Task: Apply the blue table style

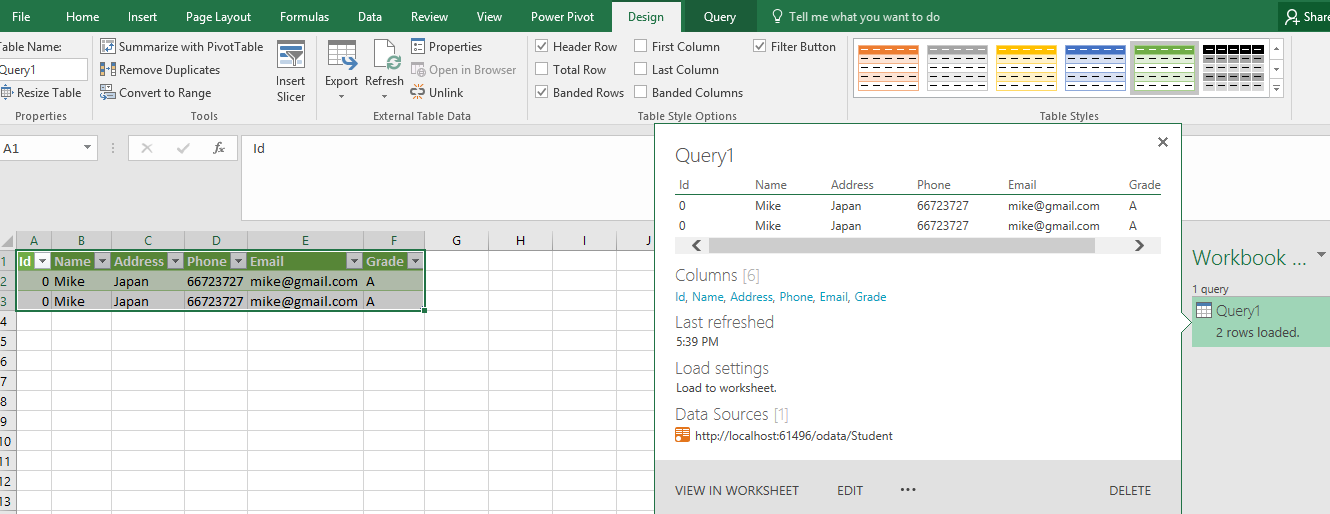Action: tap(1095, 68)
